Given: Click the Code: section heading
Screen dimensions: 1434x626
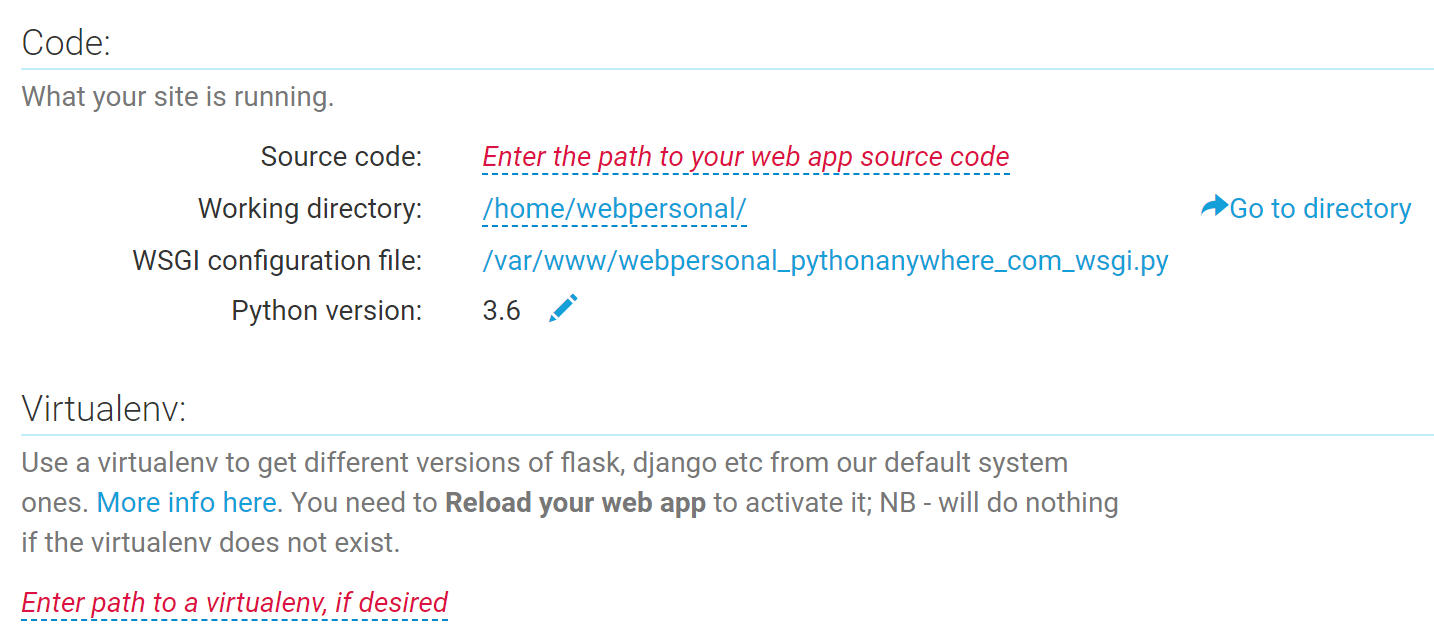Looking at the screenshot, I should pos(66,43).
